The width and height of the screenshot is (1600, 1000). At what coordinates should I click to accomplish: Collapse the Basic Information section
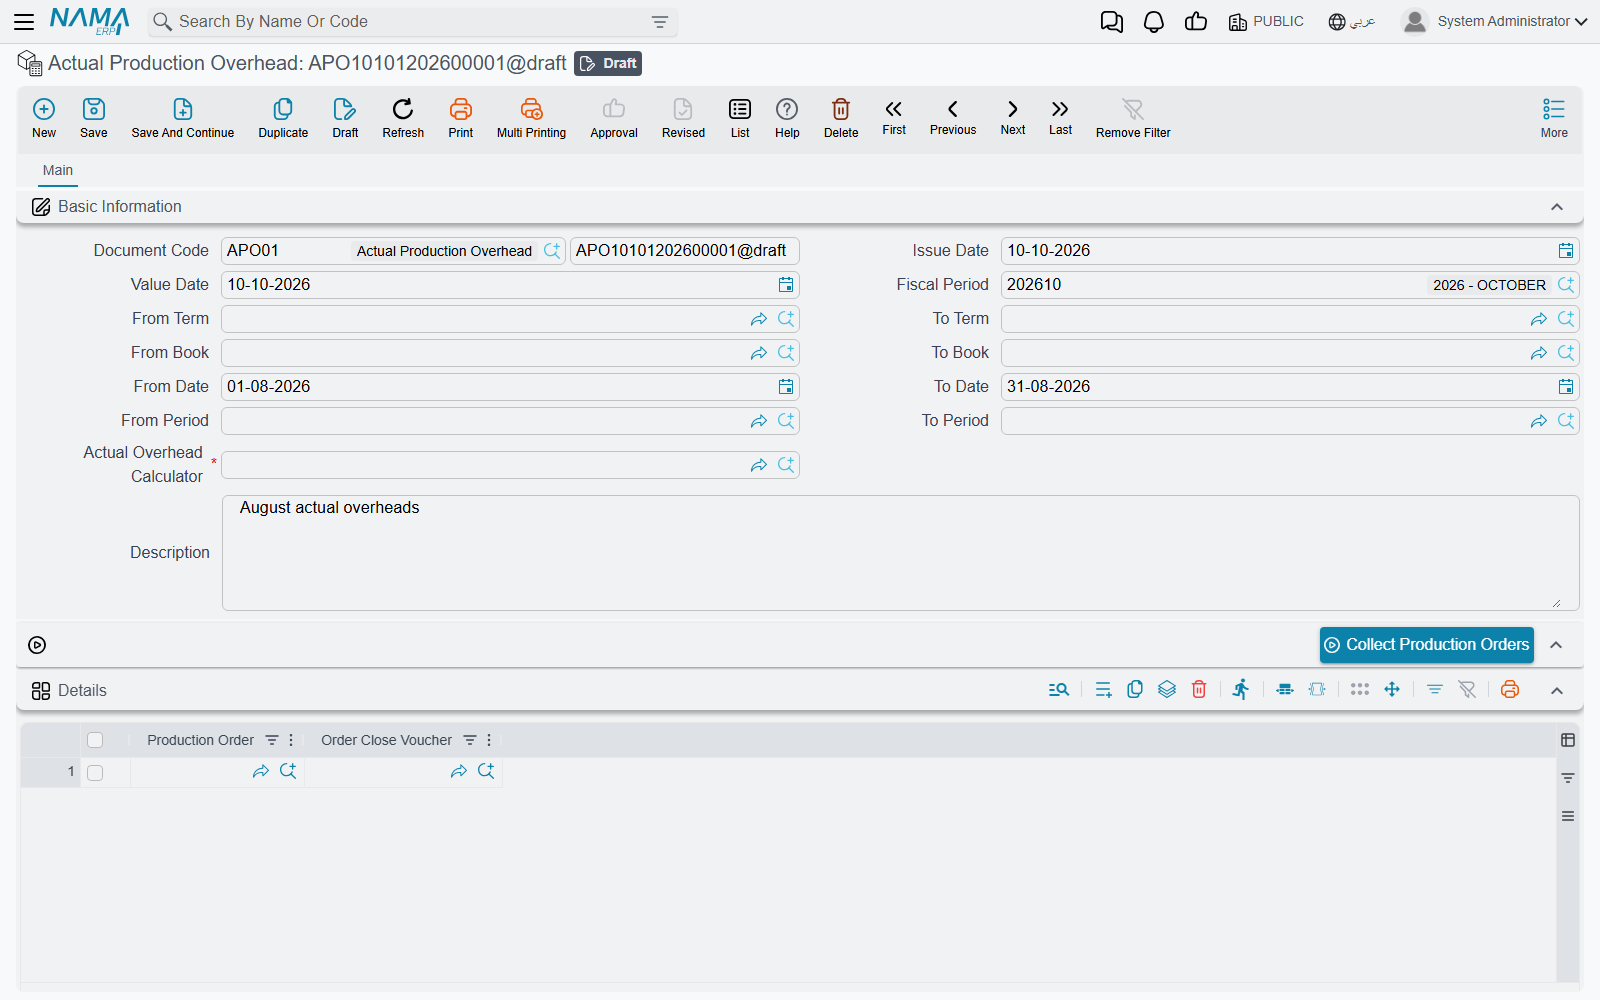(1557, 207)
